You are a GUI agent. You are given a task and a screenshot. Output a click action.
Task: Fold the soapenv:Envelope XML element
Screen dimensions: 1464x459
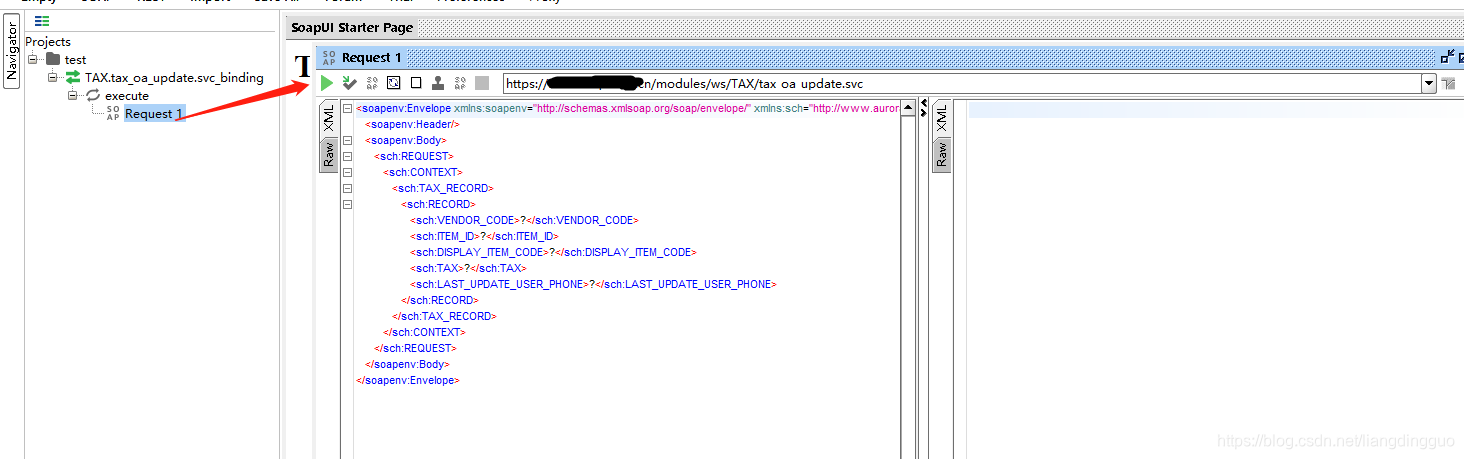(347, 108)
